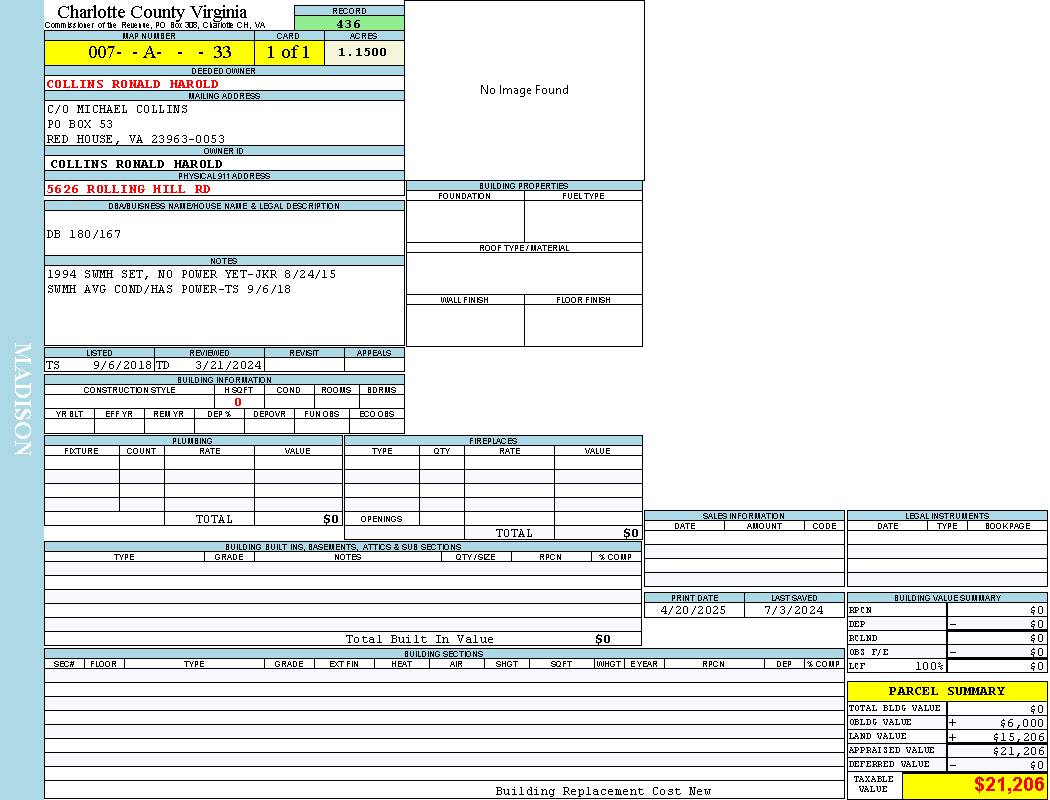Select the reviewed date 3/21/2024
1050x800 pixels.
pos(228,365)
